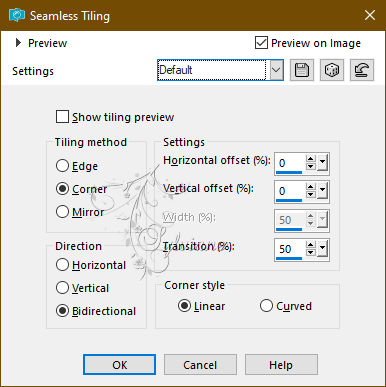This screenshot has width=386, height=387.
Task: Click the reset to default arrow icon
Action: pos(362,70)
